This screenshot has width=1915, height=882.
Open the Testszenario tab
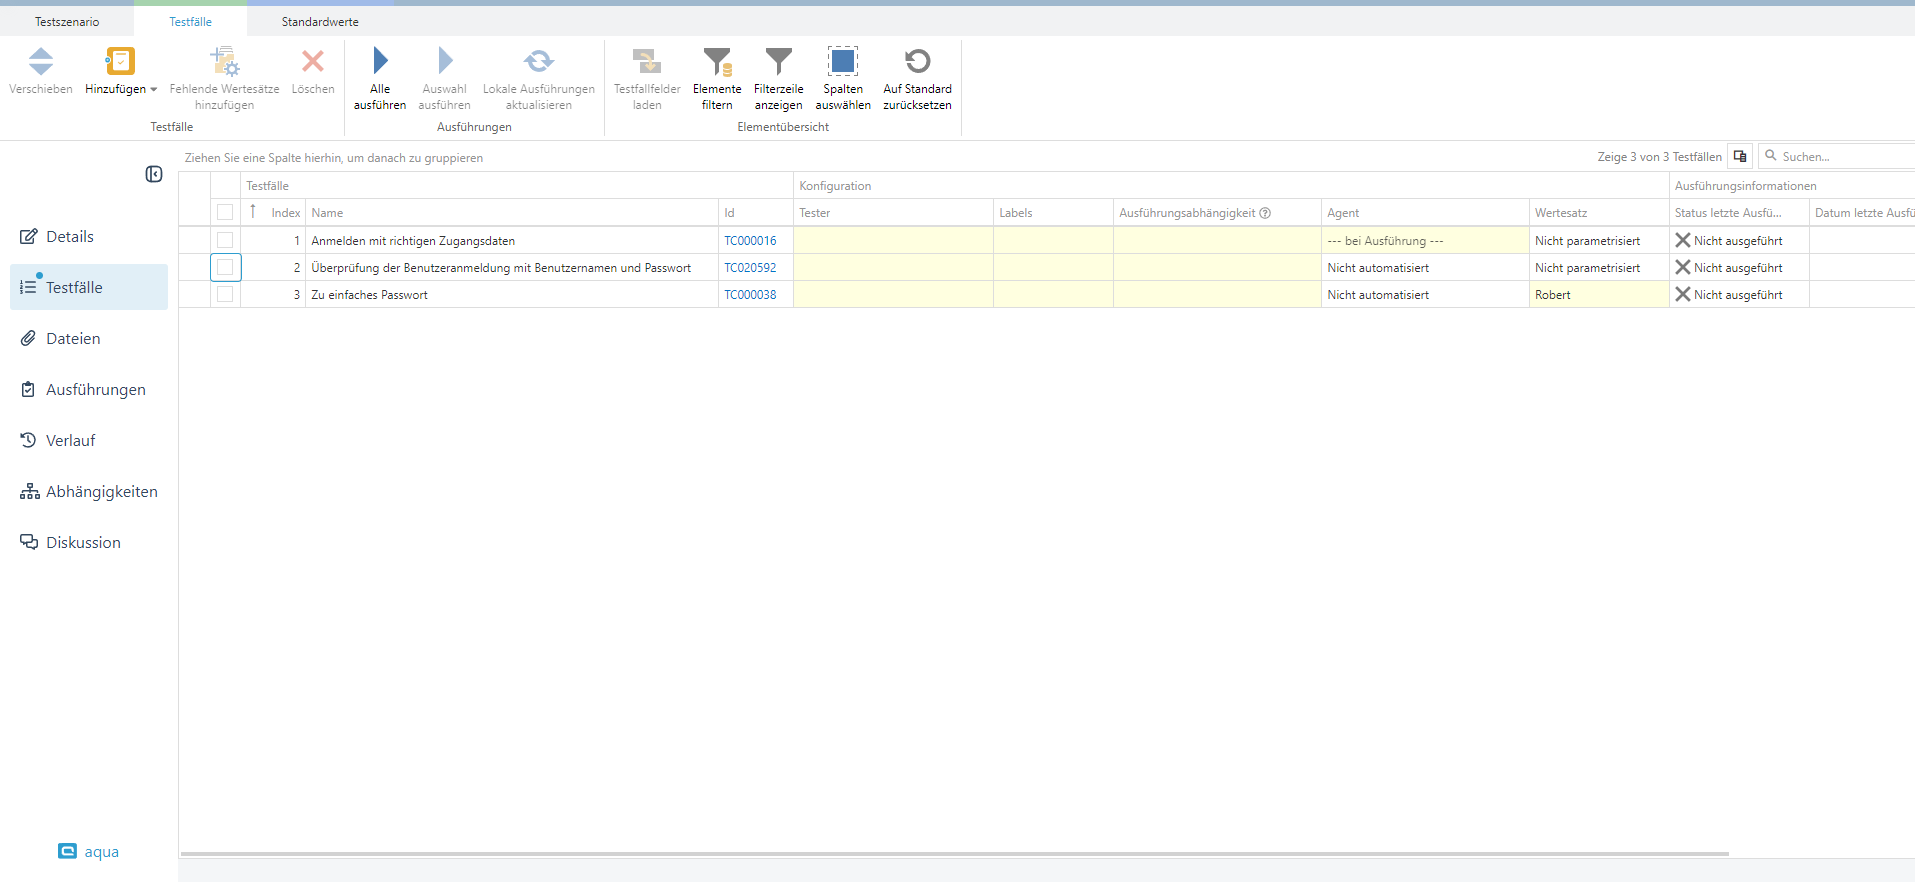pos(67,22)
